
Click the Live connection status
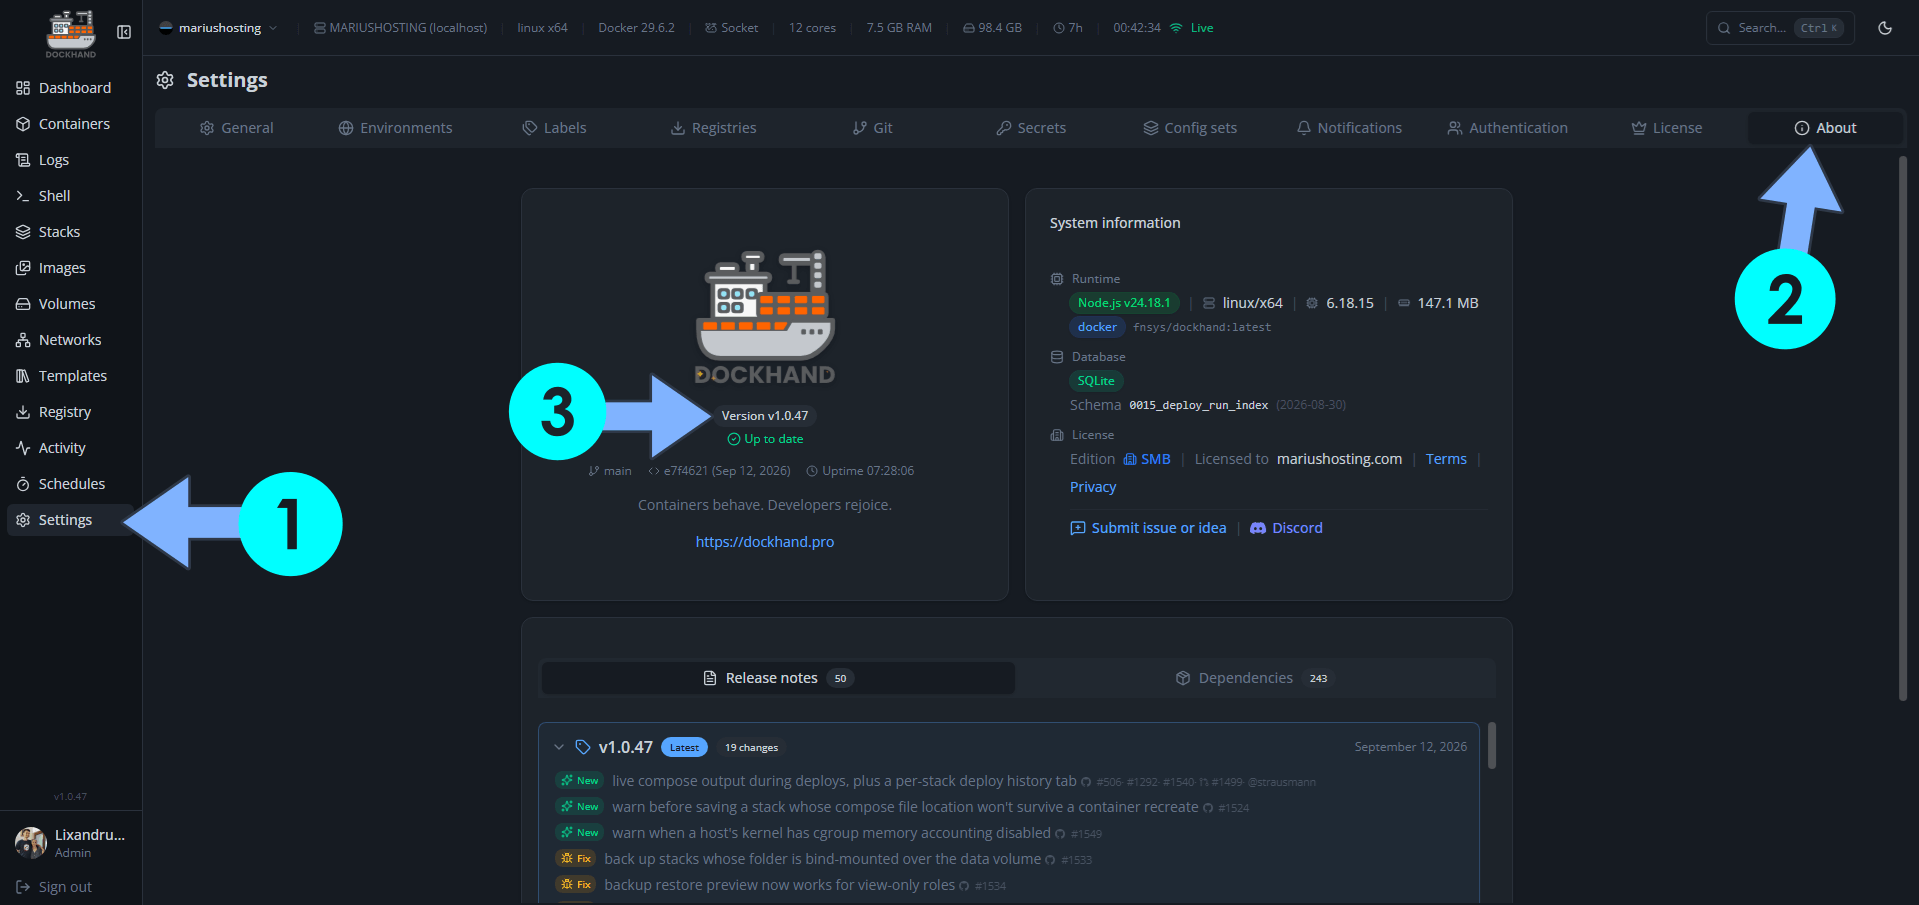click(1192, 28)
